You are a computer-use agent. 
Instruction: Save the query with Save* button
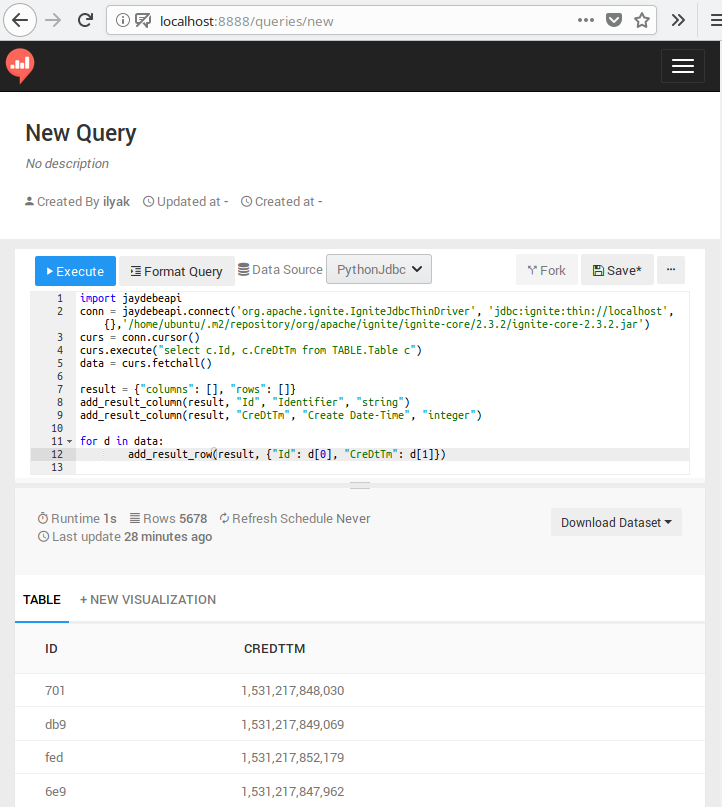pyautogui.click(x=617, y=270)
